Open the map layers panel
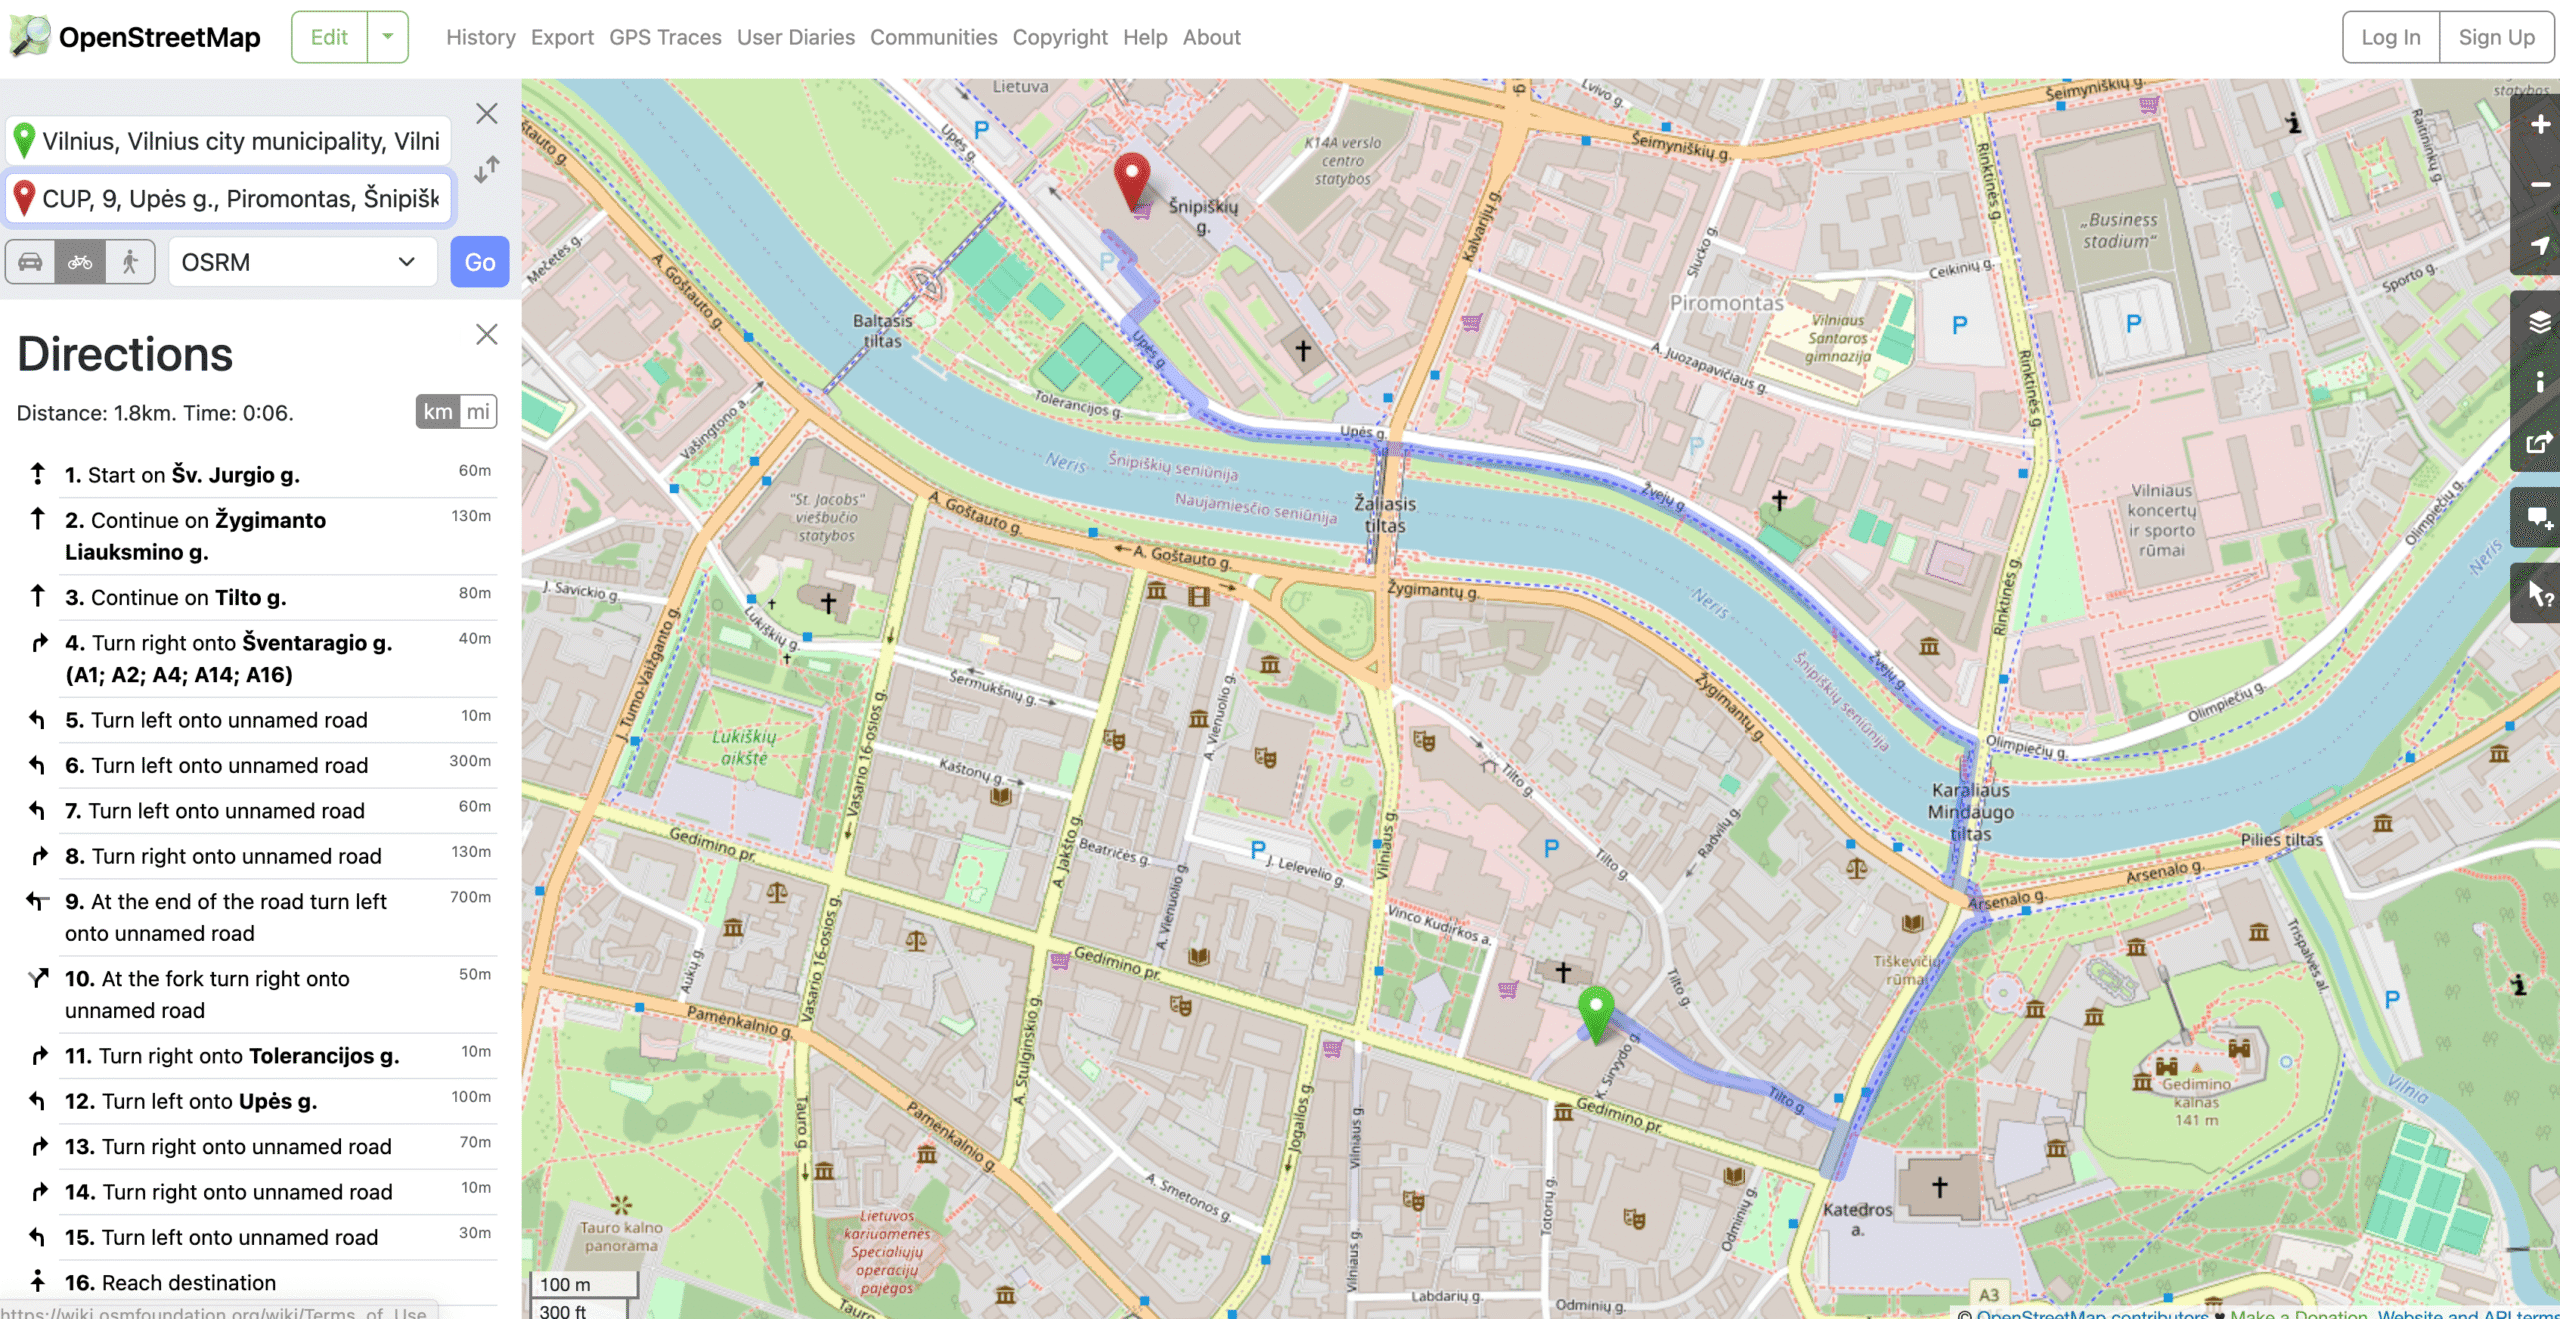 pyautogui.click(x=2539, y=322)
